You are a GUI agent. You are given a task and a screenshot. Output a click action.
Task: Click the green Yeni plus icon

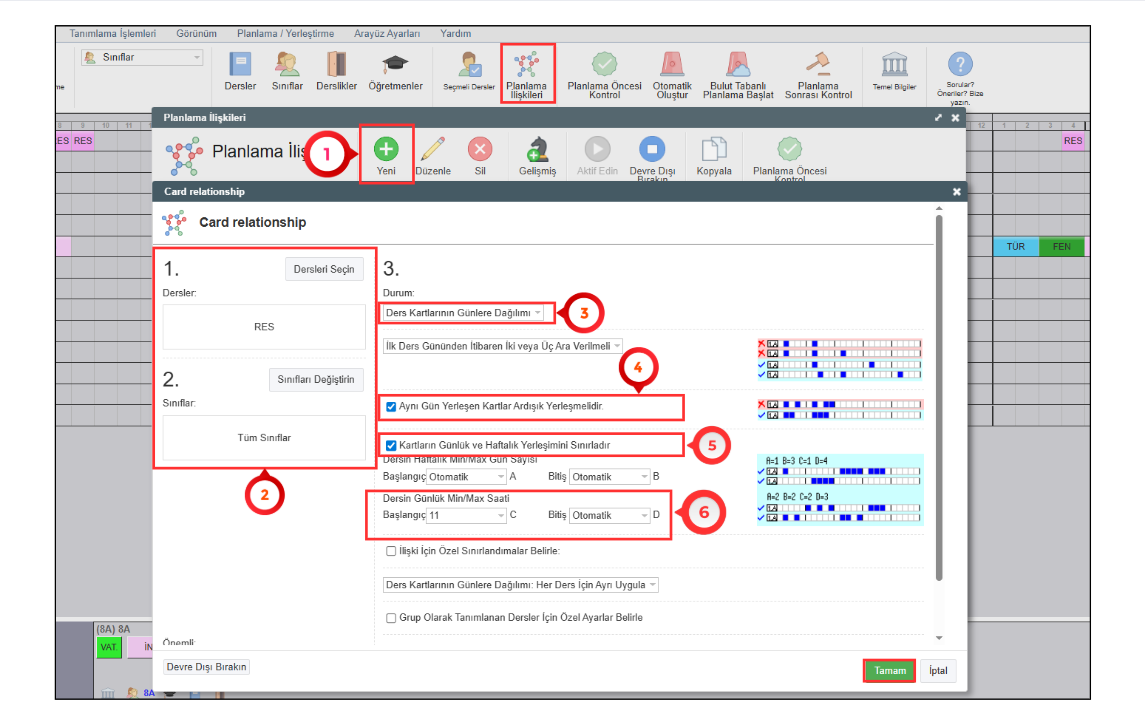pyautogui.click(x=386, y=150)
